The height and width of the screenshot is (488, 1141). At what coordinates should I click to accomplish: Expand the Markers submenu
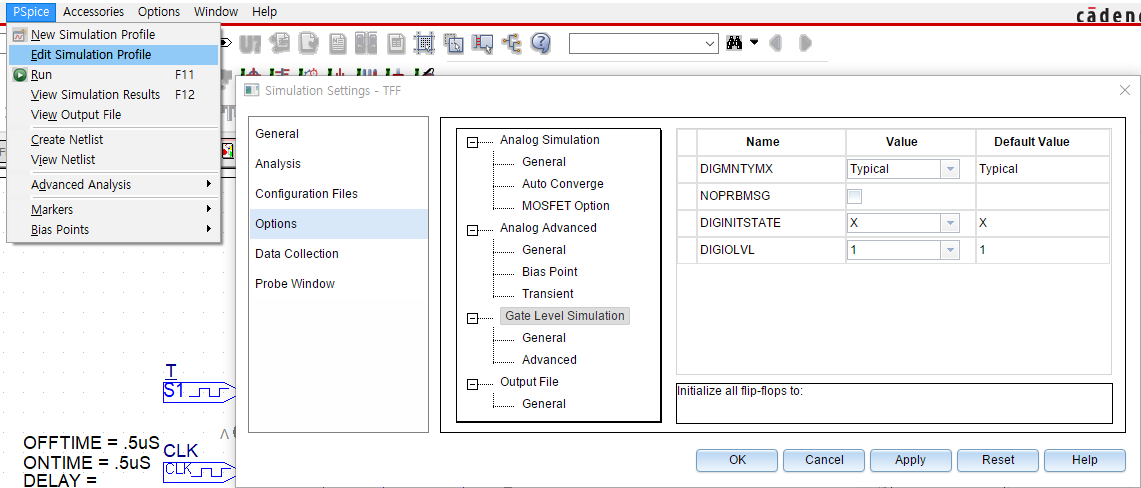click(113, 209)
